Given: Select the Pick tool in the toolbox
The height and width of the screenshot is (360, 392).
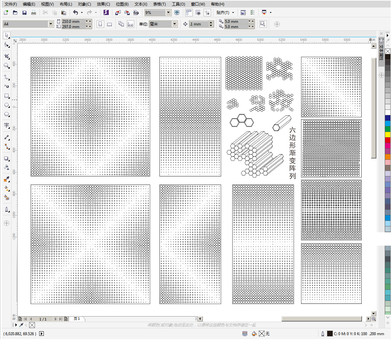Looking at the screenshot, I should pyautogui.click(x=7, y=35).
